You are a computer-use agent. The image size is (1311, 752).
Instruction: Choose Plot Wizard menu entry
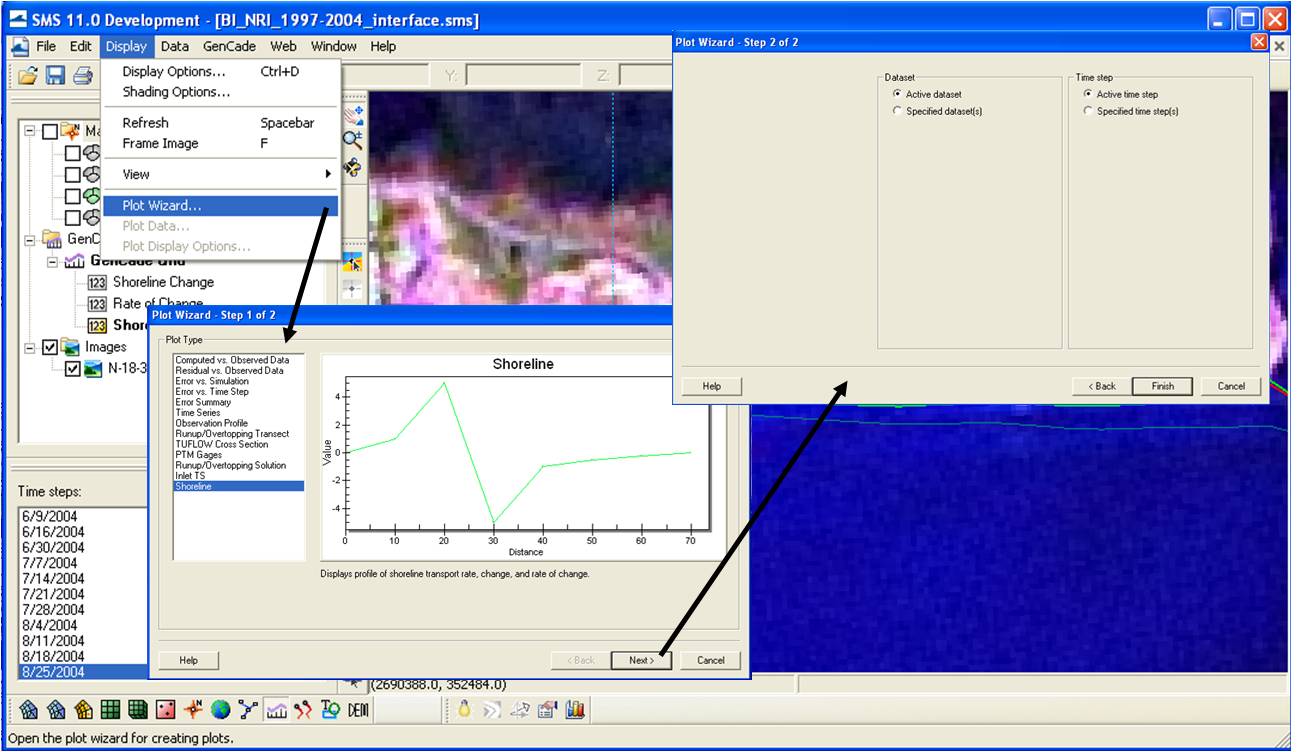[x=221, y=205]
